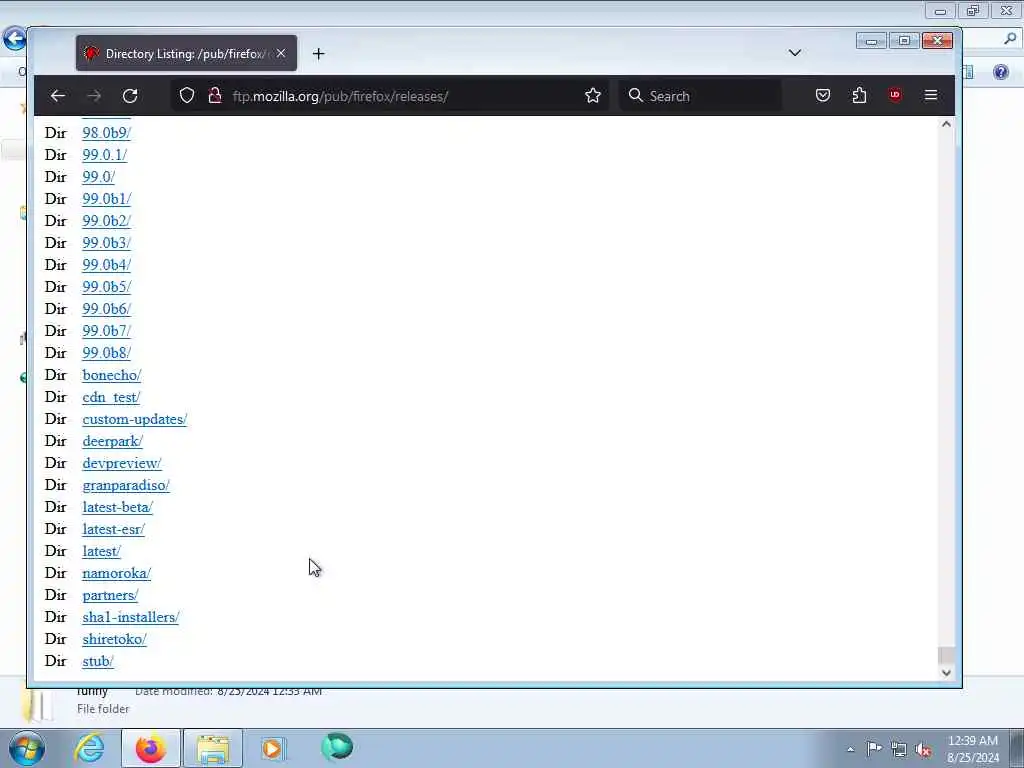Open Windows Explorer from the taskbar
Screen dimensions: 1024x768
coord(213,748)
